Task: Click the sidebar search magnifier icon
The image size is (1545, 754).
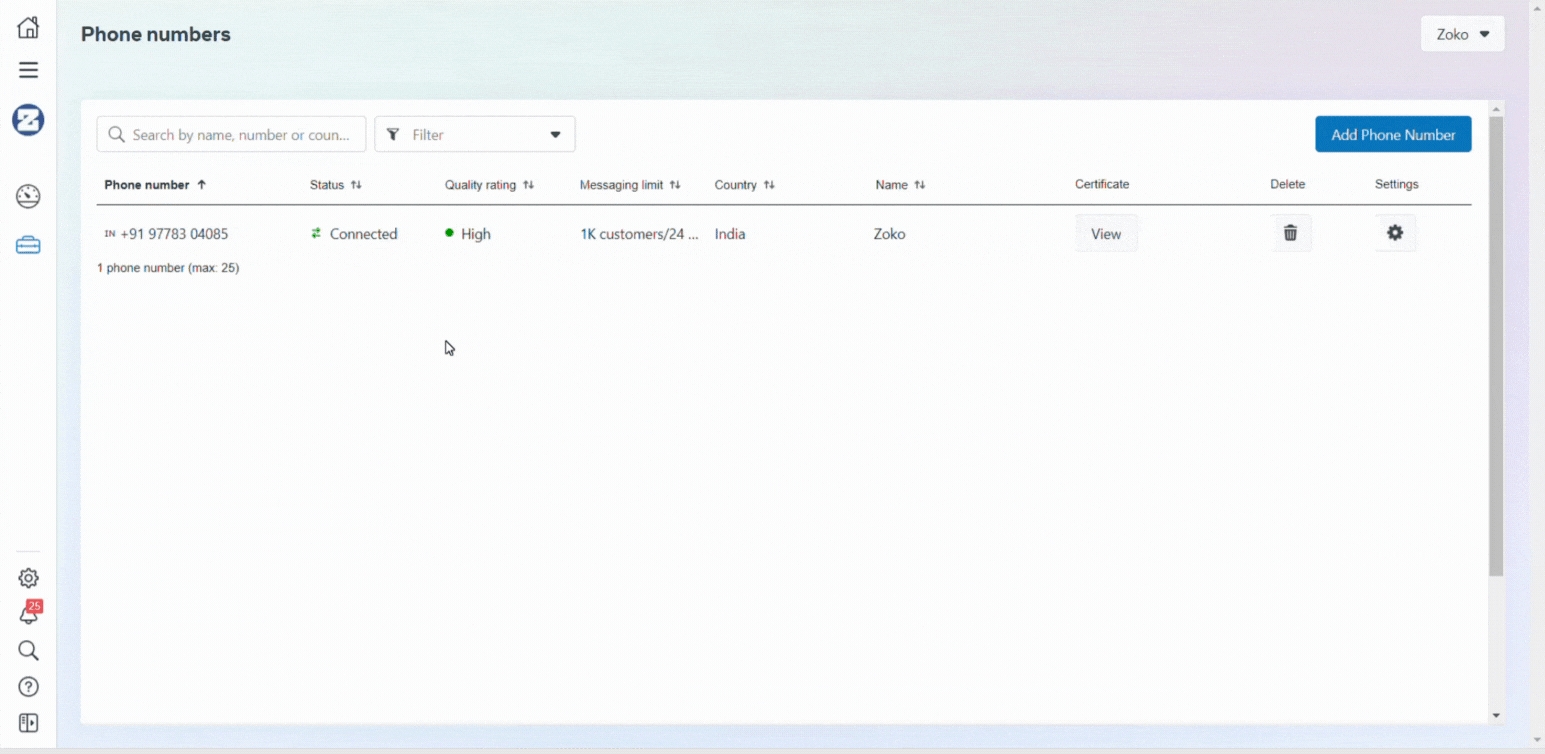Action: tap(28, 651)
